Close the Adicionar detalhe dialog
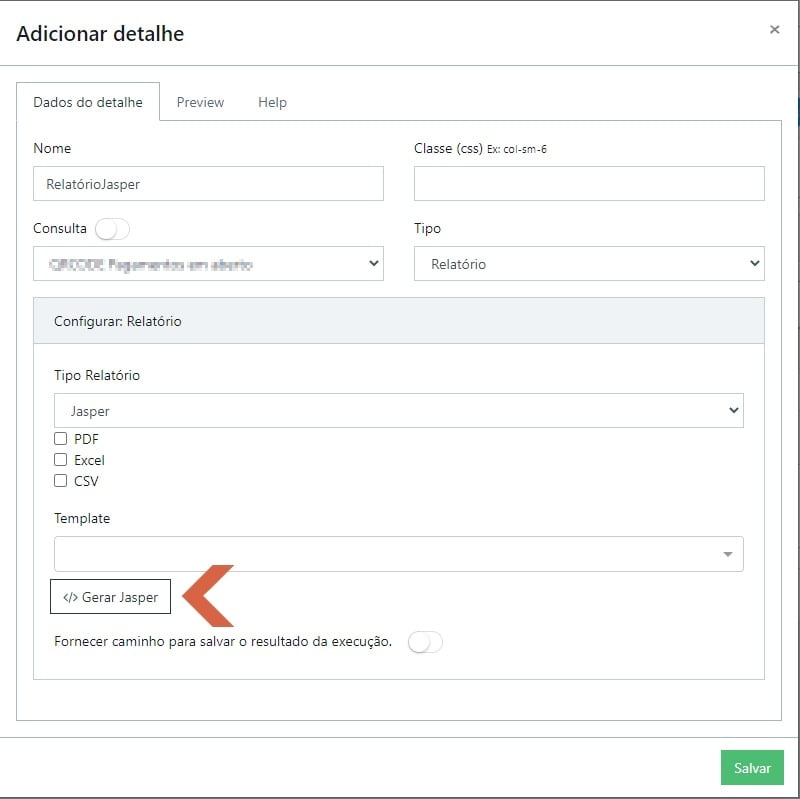Viewport: 800px width, 799px height. click(774, 30)
